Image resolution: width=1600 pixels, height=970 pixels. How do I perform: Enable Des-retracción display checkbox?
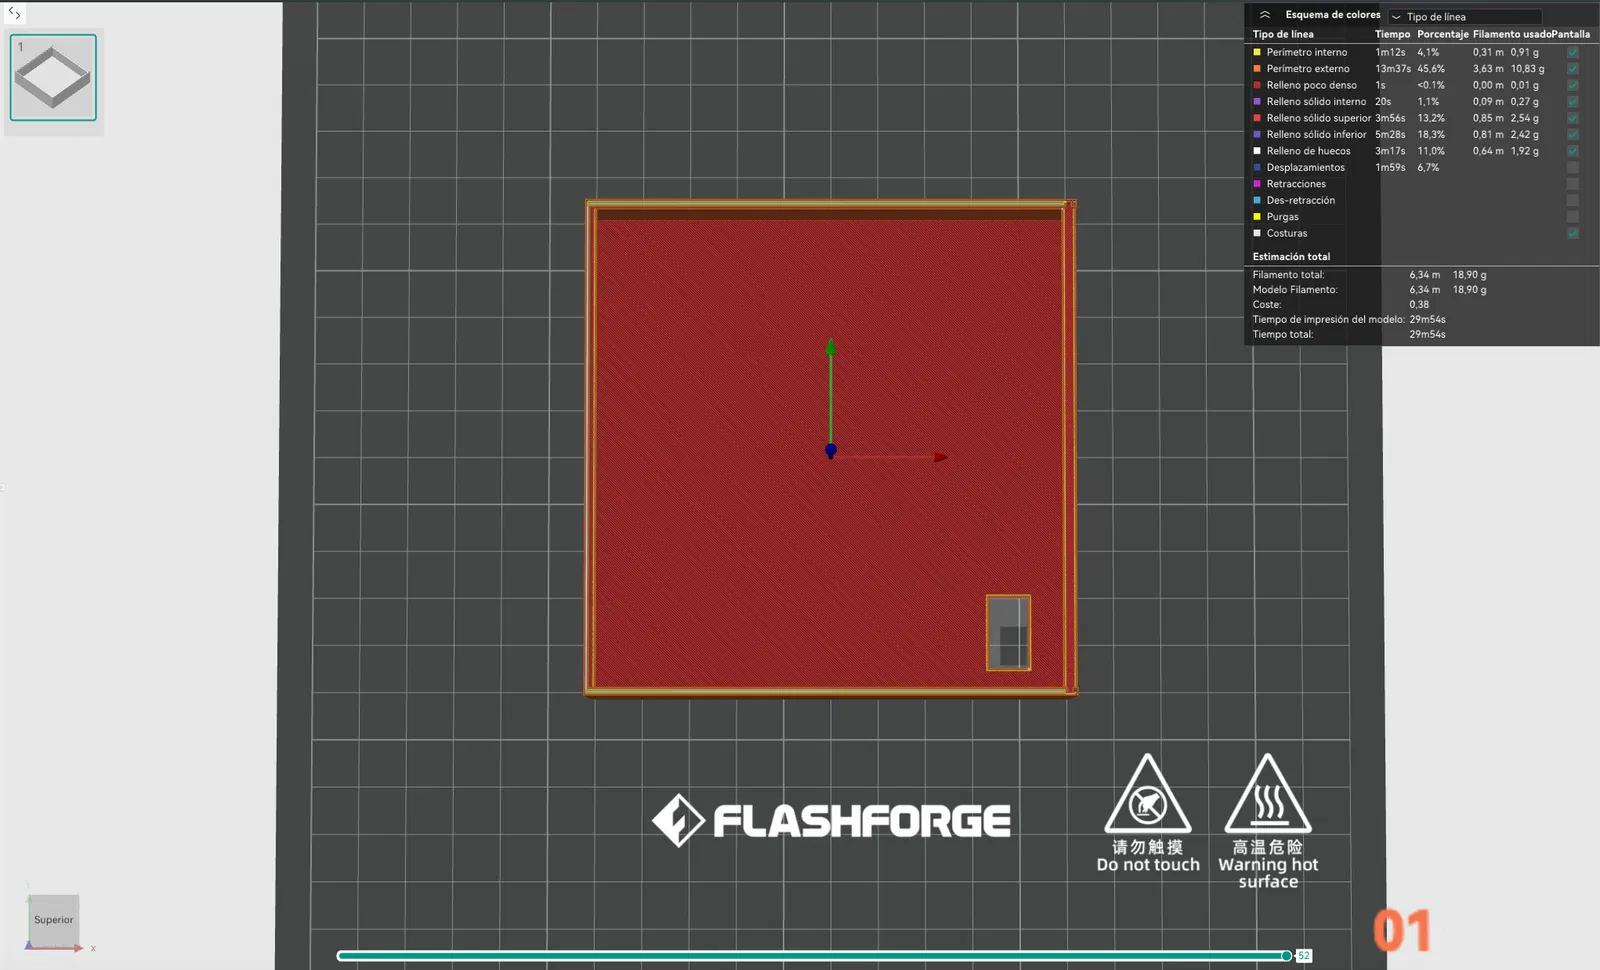pyautogui.click(x=1573, y=200)
